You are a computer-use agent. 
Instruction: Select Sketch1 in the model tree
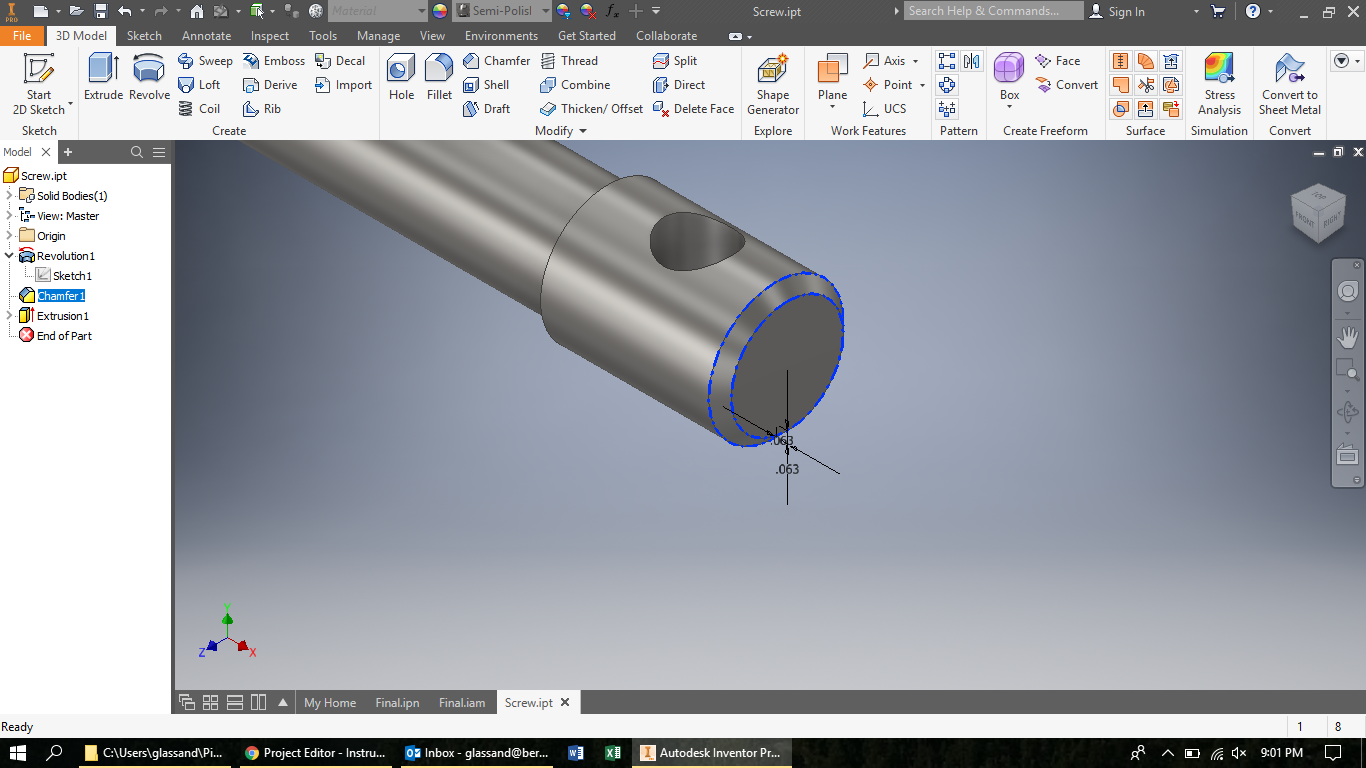pos(72,276)
